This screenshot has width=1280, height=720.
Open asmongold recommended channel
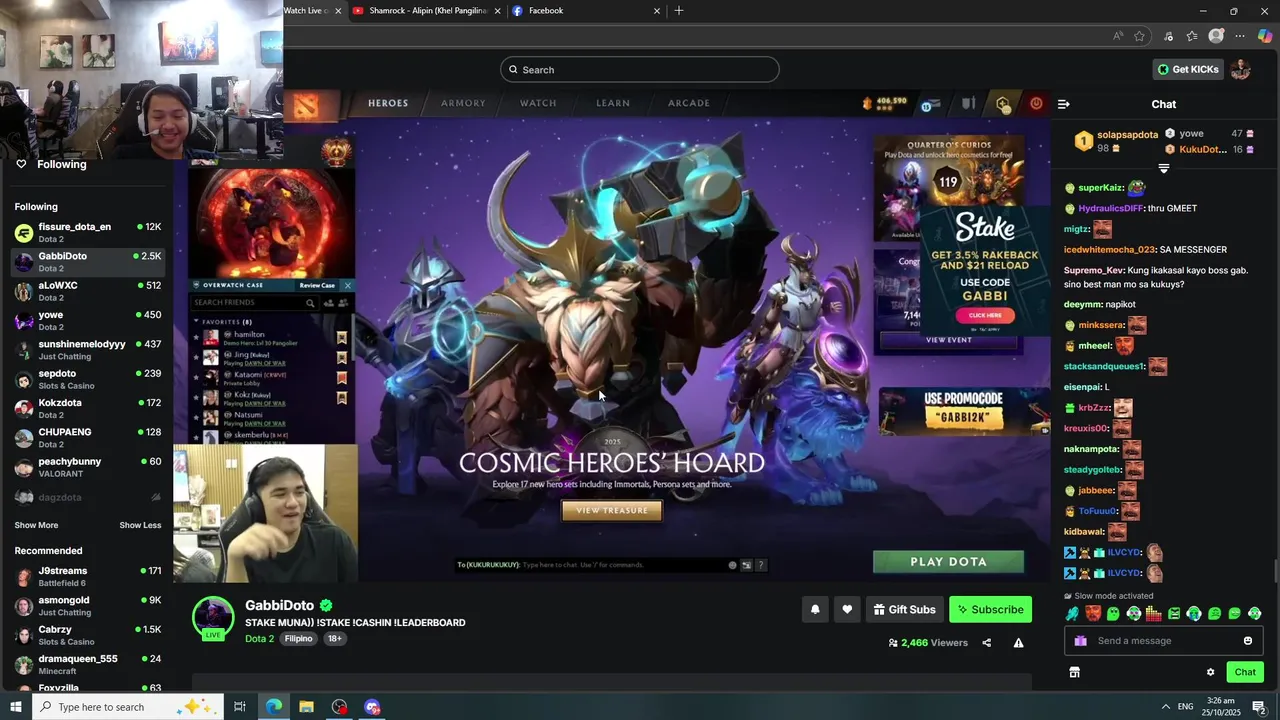click(87, 606)
